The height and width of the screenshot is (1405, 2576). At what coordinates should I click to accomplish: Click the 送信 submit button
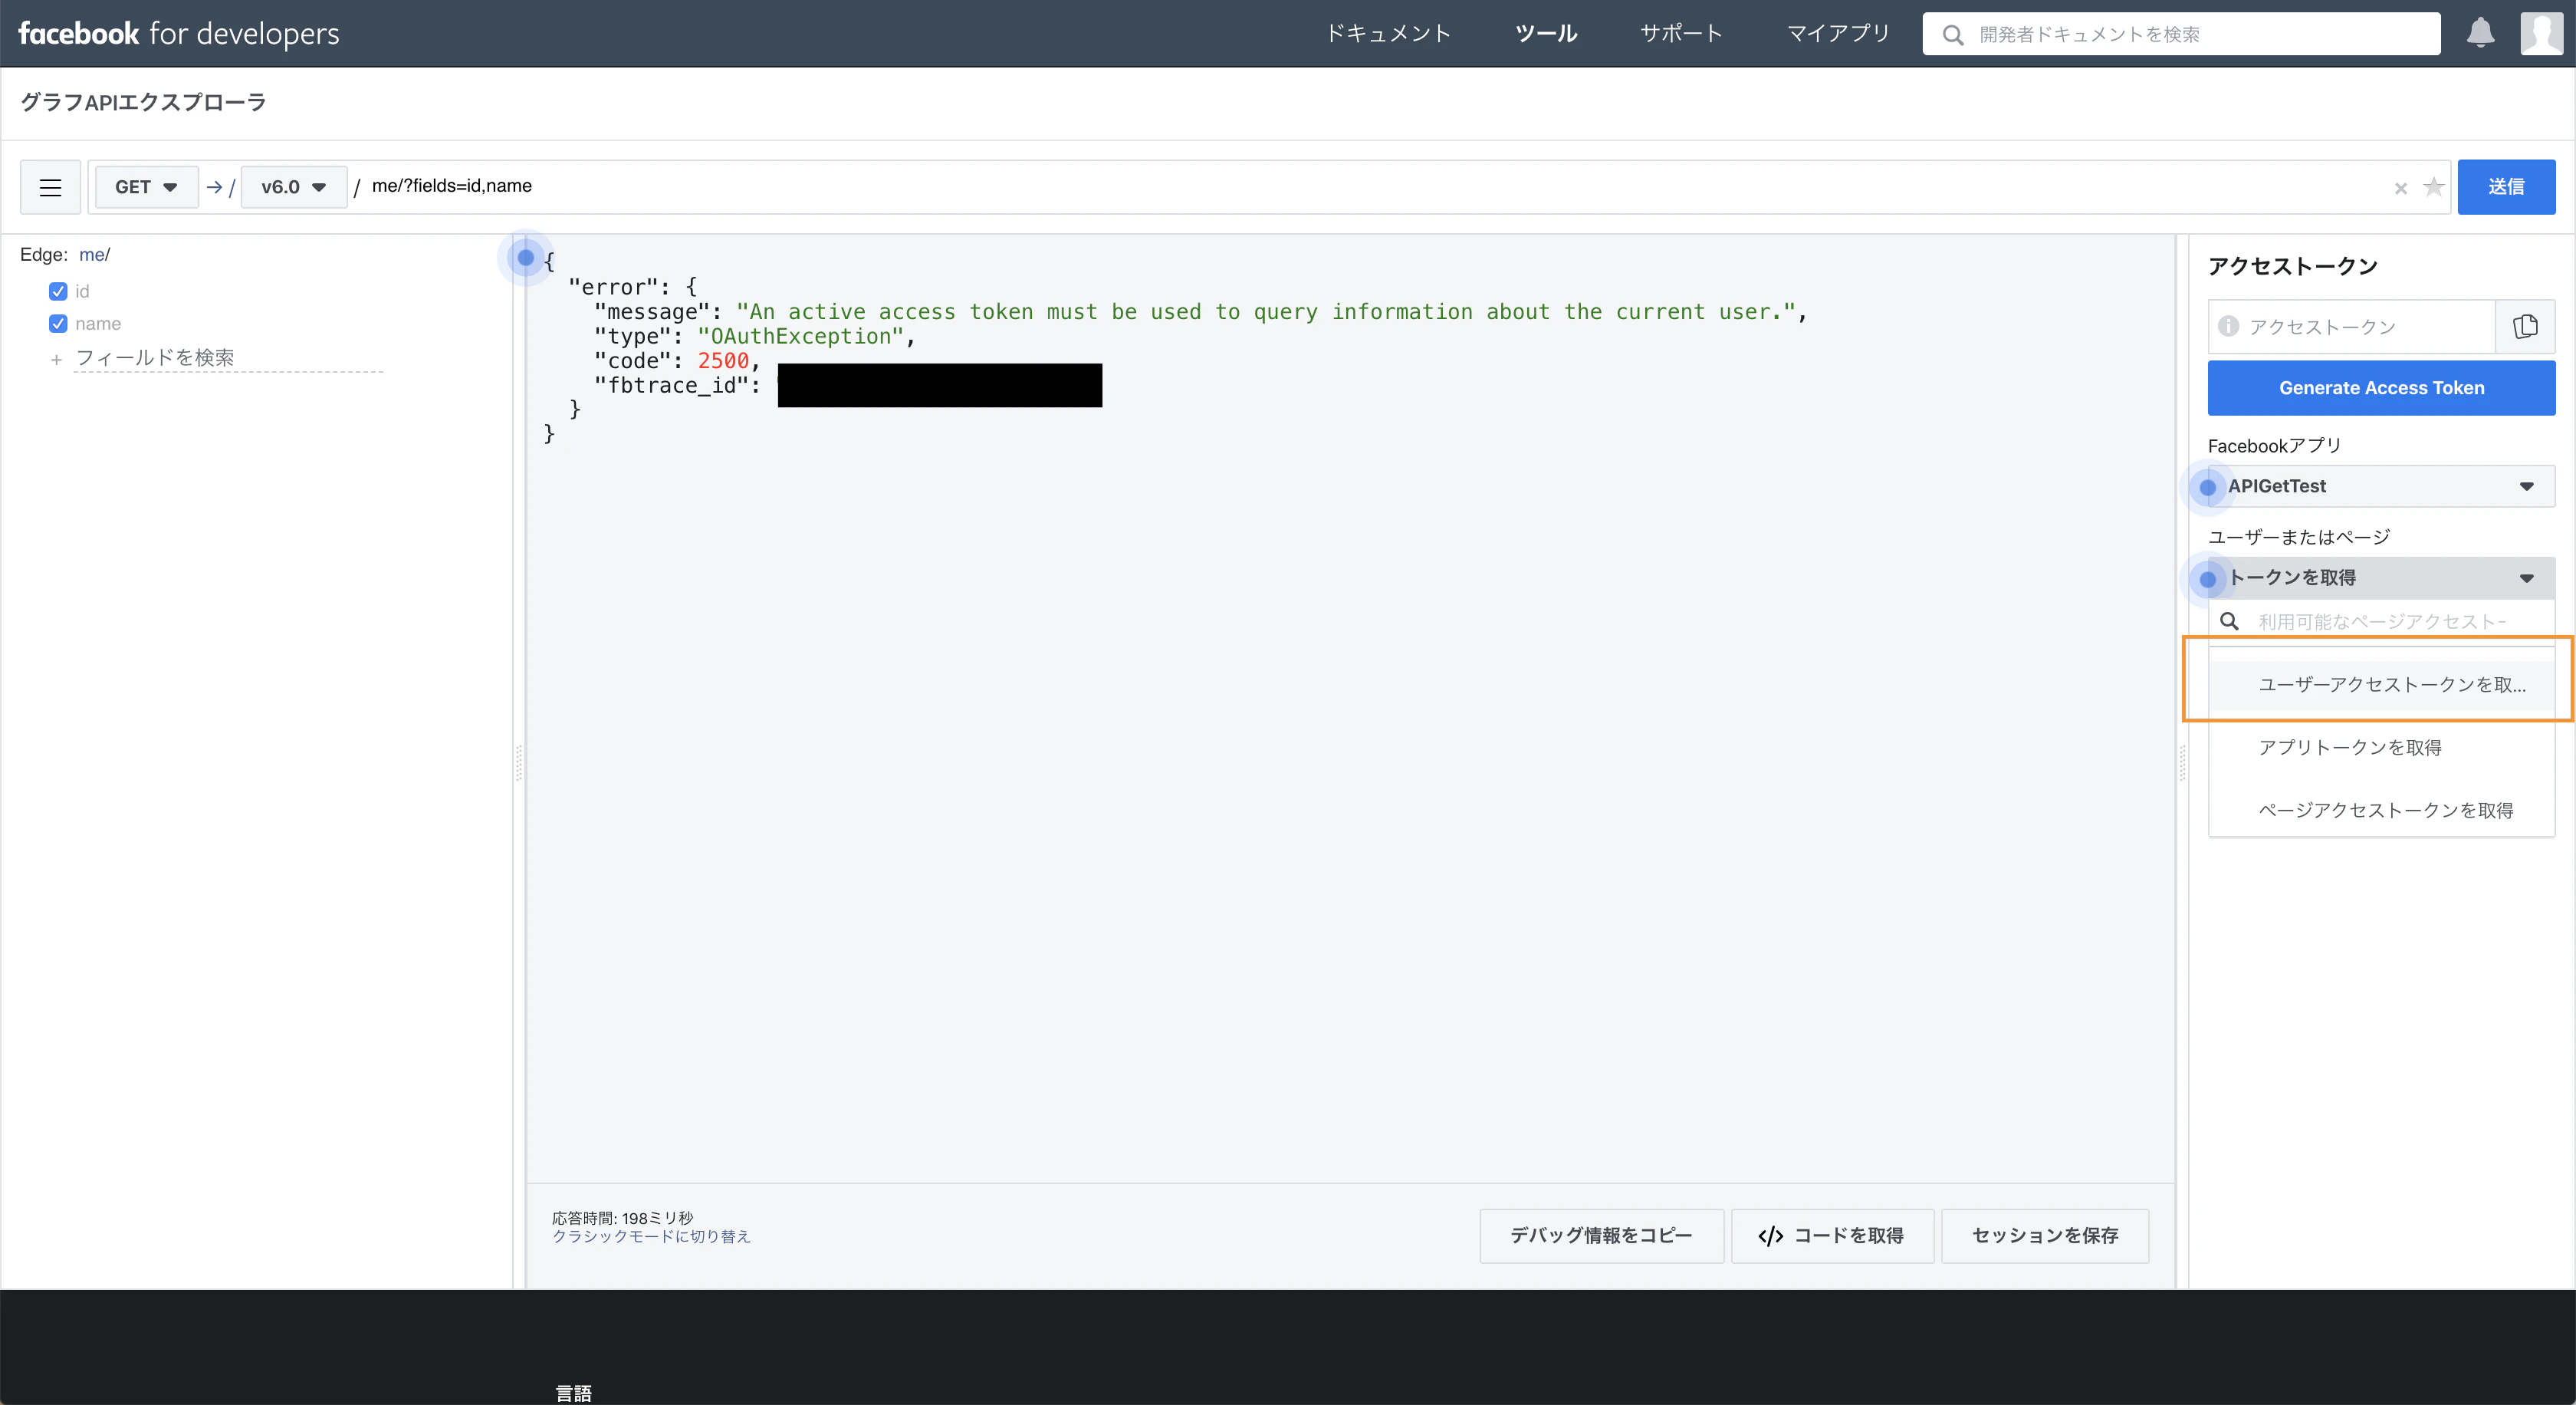coord(2506,187)
